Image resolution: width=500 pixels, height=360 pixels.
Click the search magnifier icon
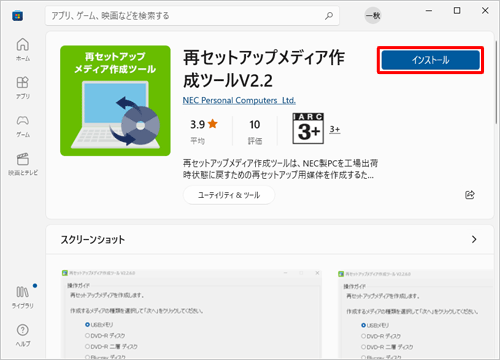(329, 16)
